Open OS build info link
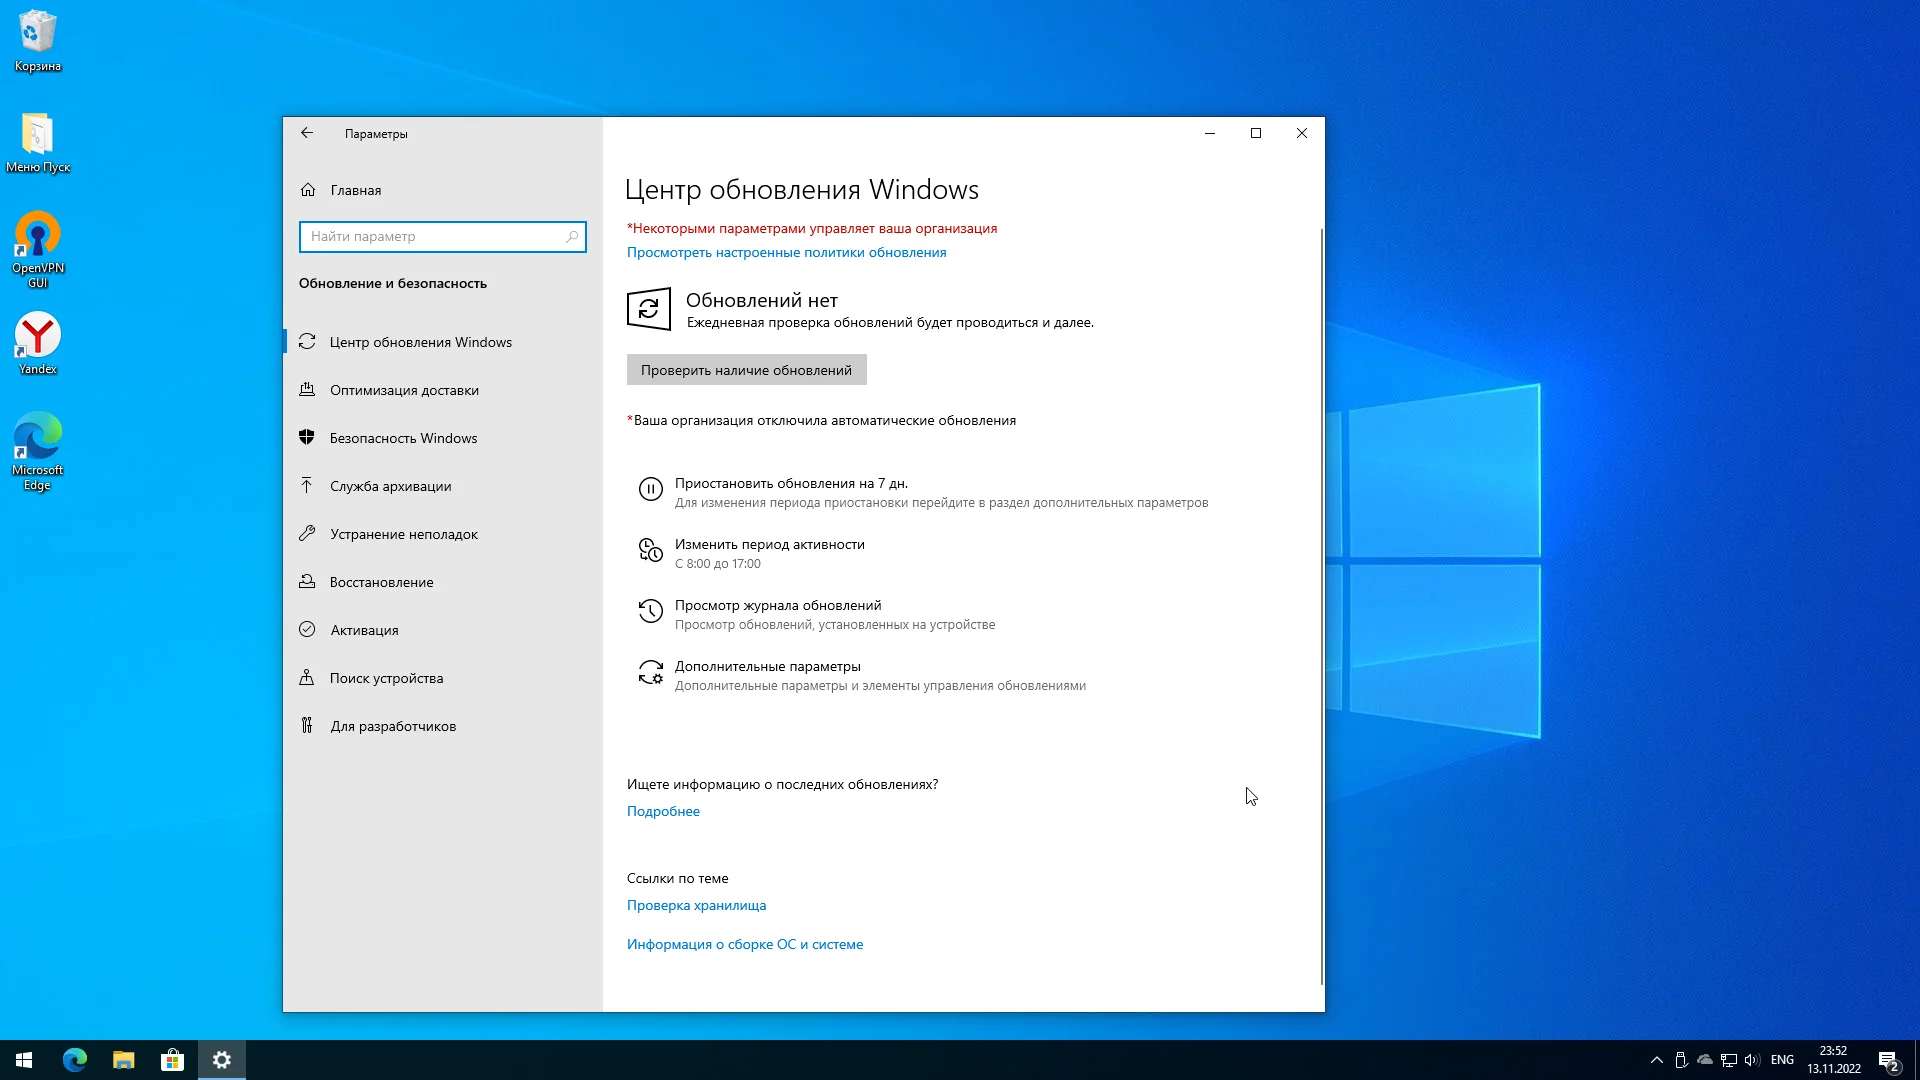The height and width of the screenshot is (1080, 1920). click(744, 944)
